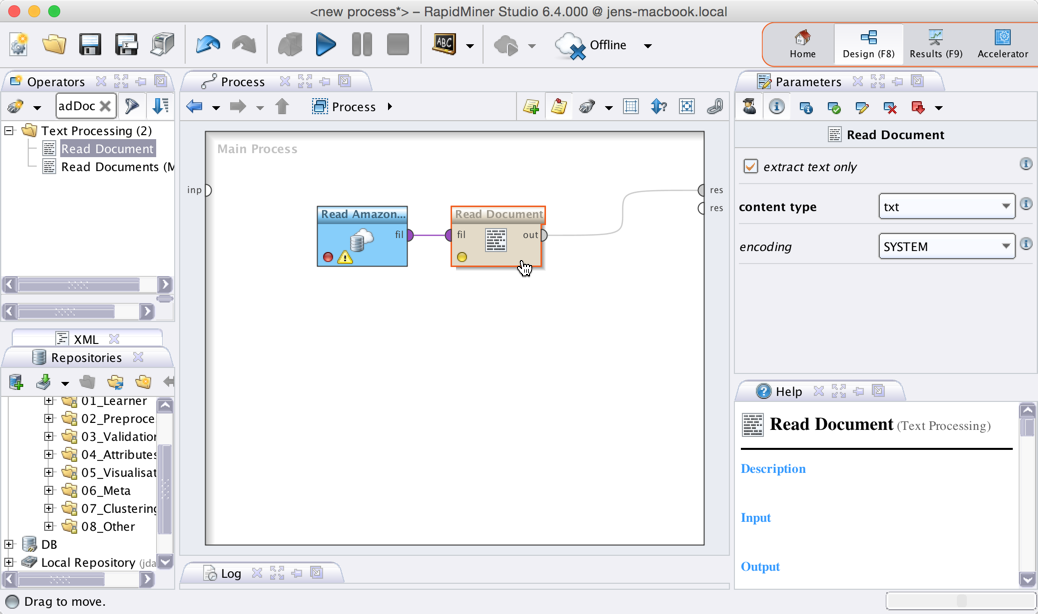1038x614 pixels.
Task: Open the encoding SYSTEM dropdown
Action: [x=946, y=246]
